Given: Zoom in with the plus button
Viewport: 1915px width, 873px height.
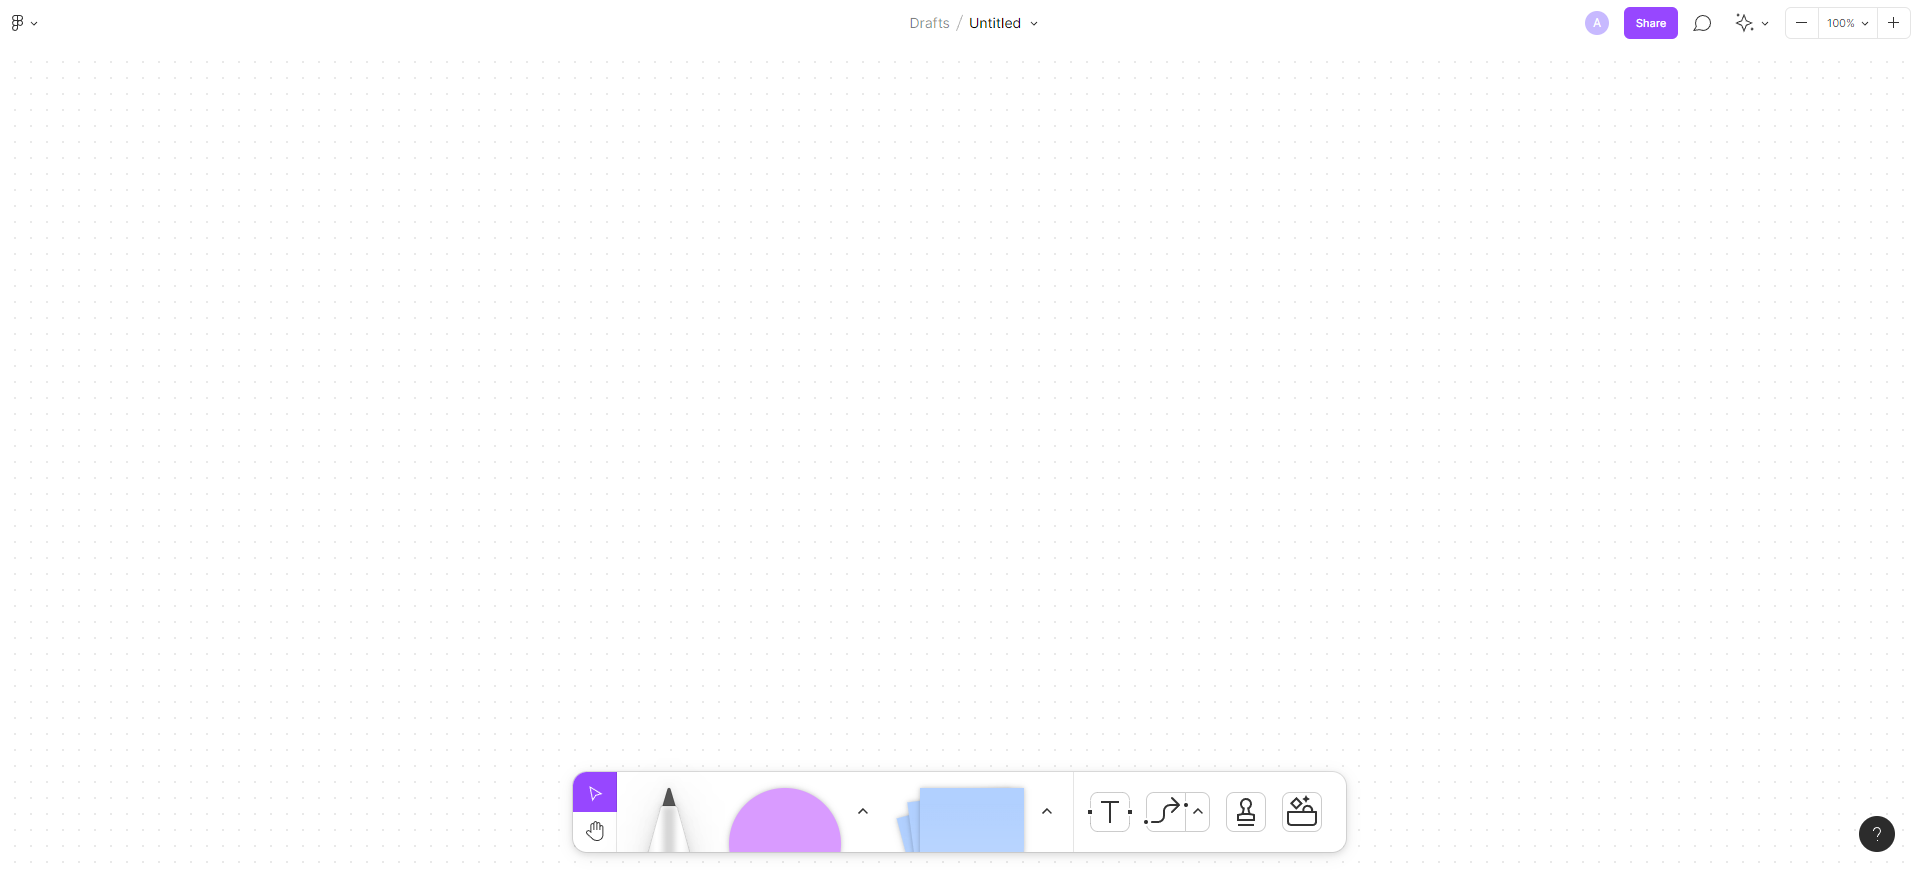Looking at the screenshot, I should 1893,23.
